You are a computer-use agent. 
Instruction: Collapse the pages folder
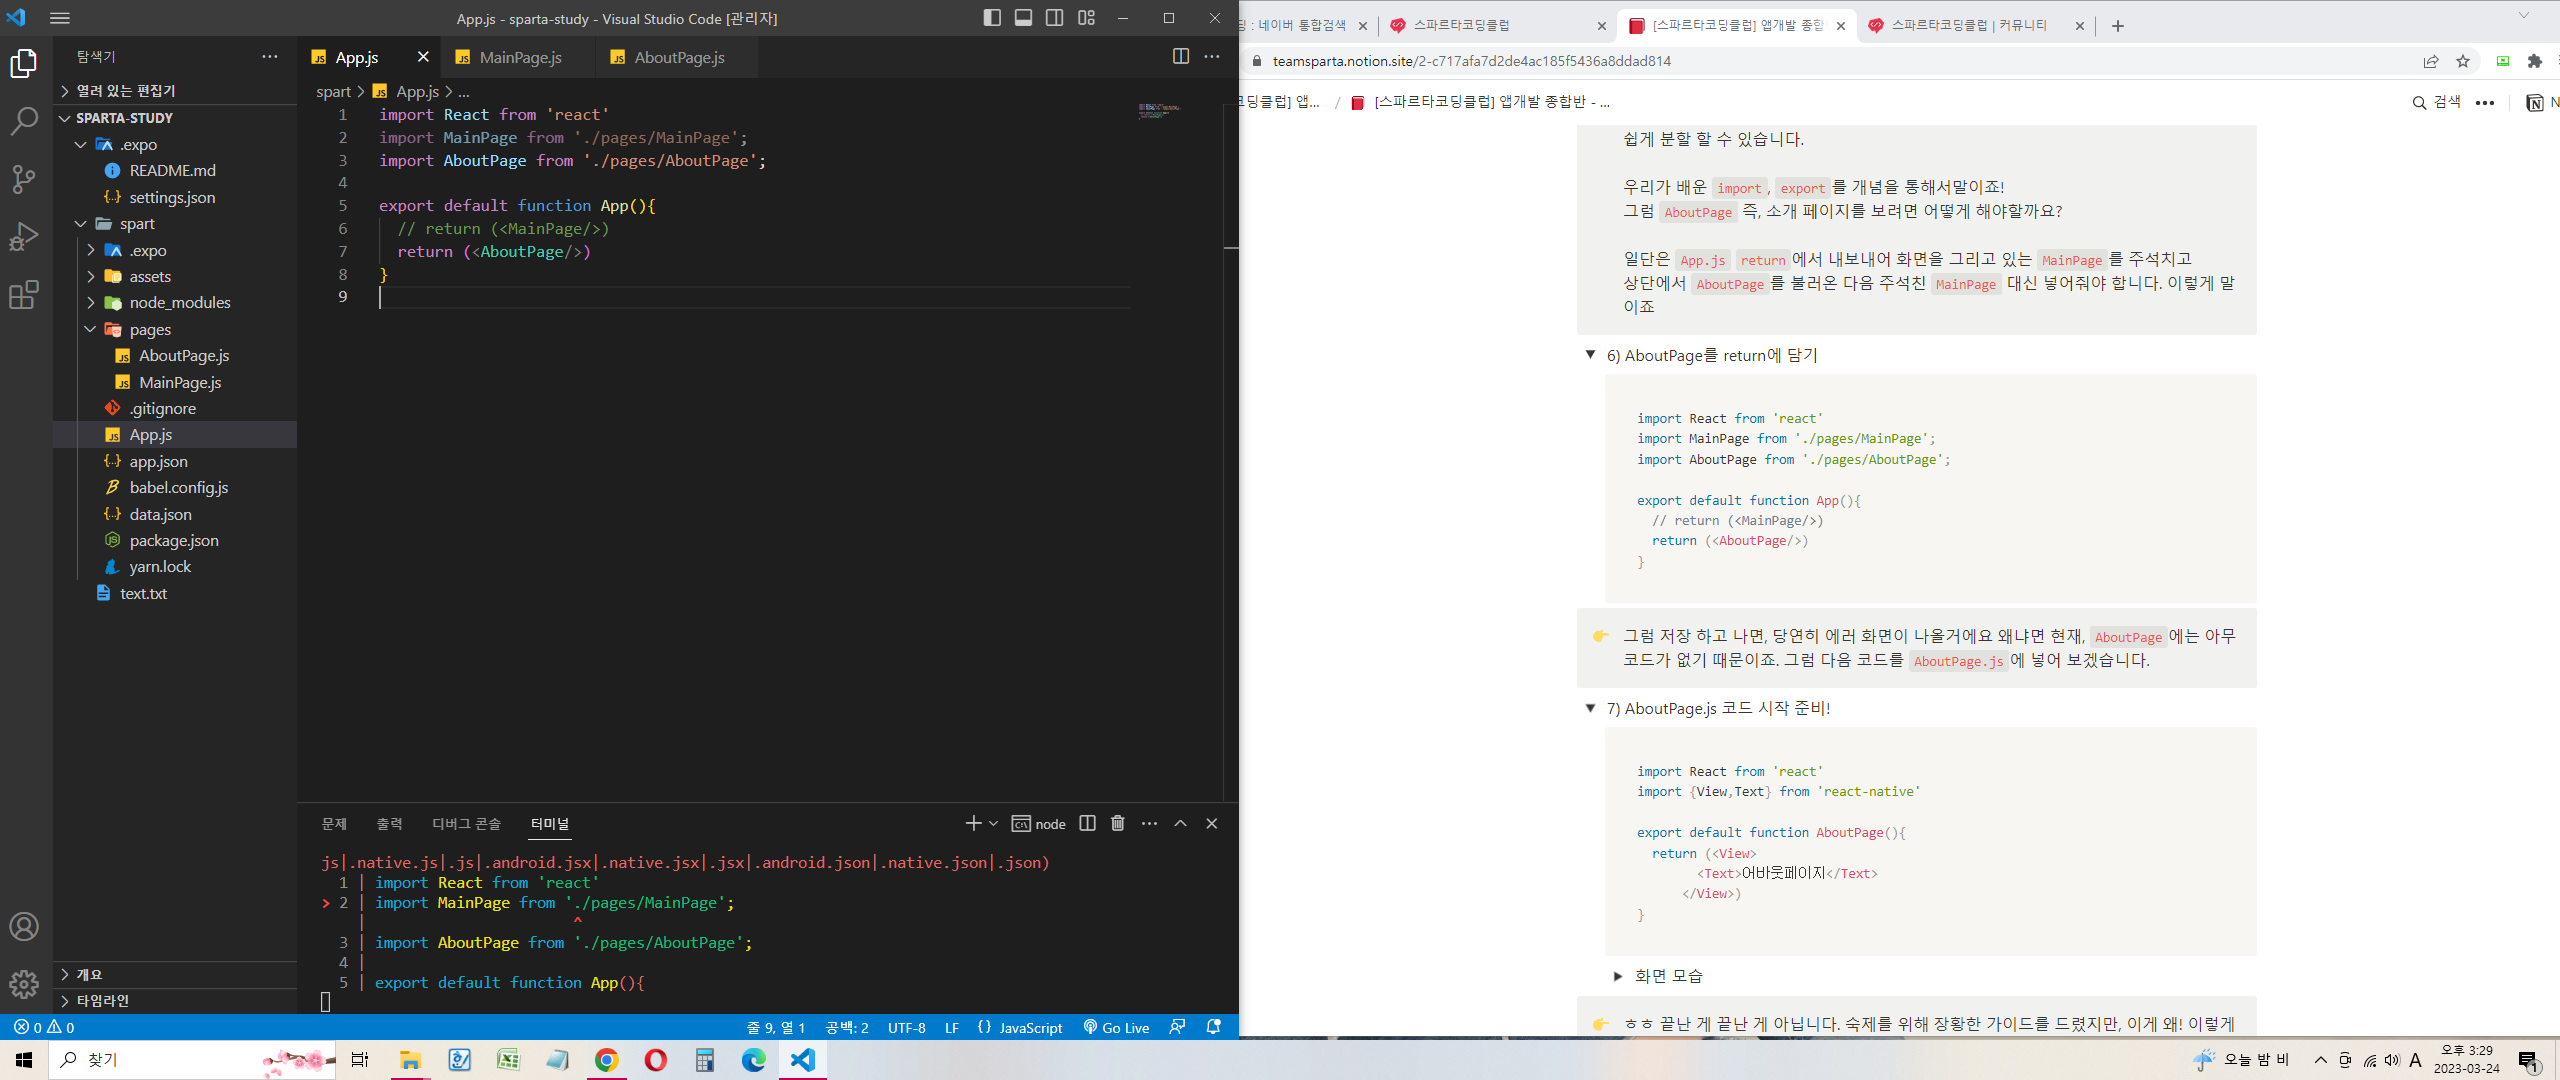pyautogui.click(x=175, y=330)
